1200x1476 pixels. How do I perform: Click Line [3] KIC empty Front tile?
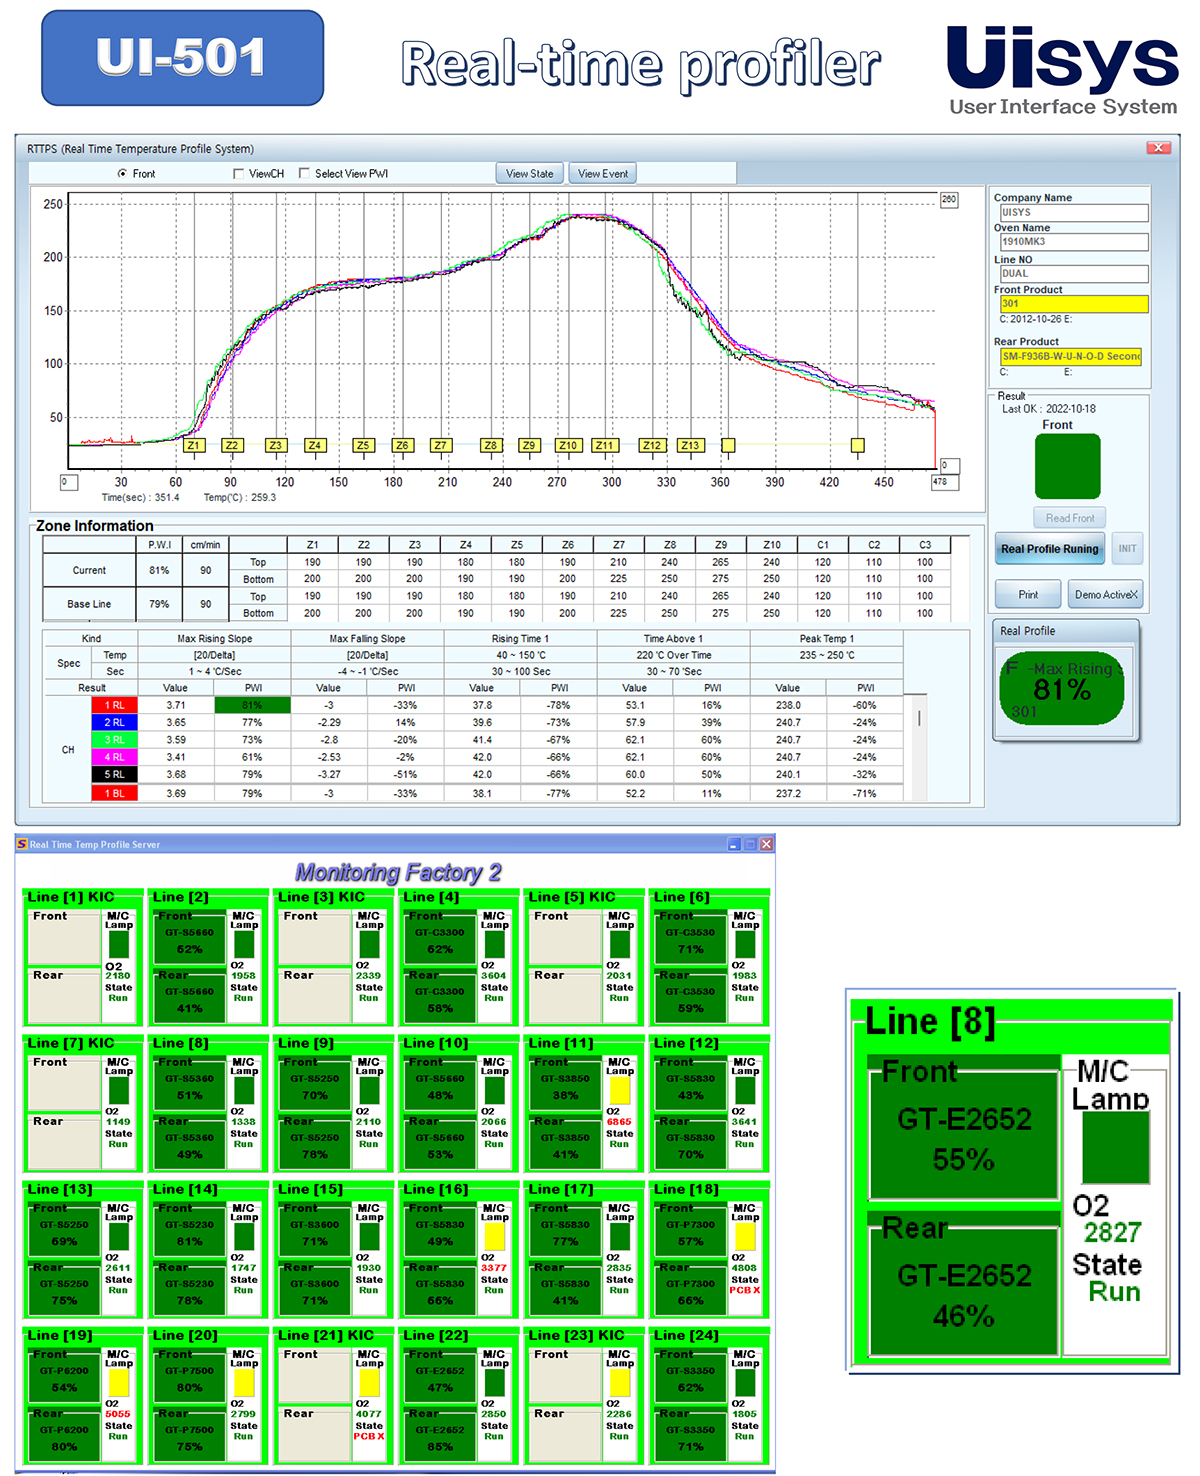point(315,938)
